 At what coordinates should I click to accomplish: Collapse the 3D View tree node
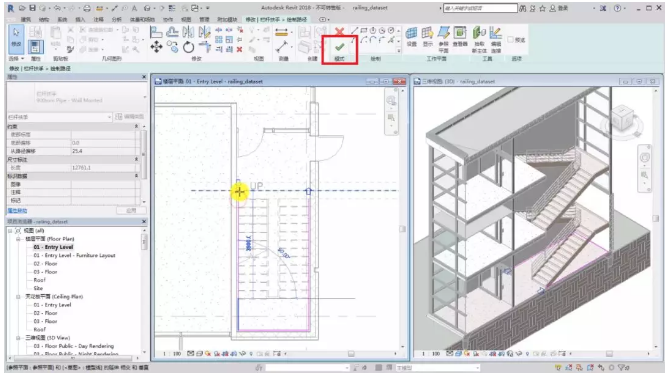(18, 338)
